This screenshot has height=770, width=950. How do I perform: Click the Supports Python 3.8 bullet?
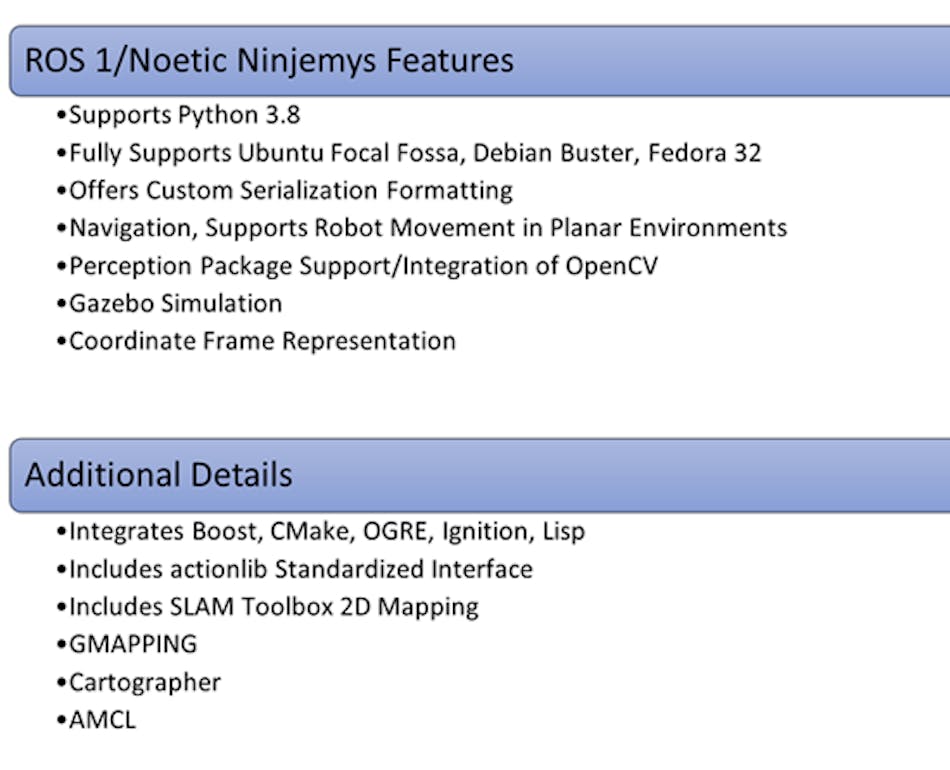click(x=179, y=115)
